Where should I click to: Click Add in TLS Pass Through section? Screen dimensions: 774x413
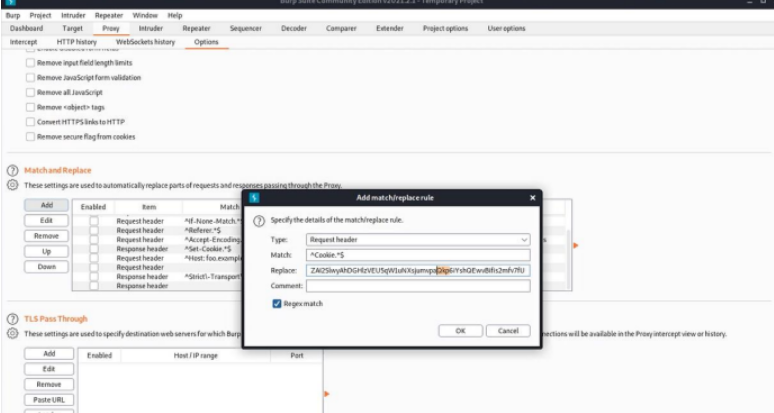click(49, 354)
